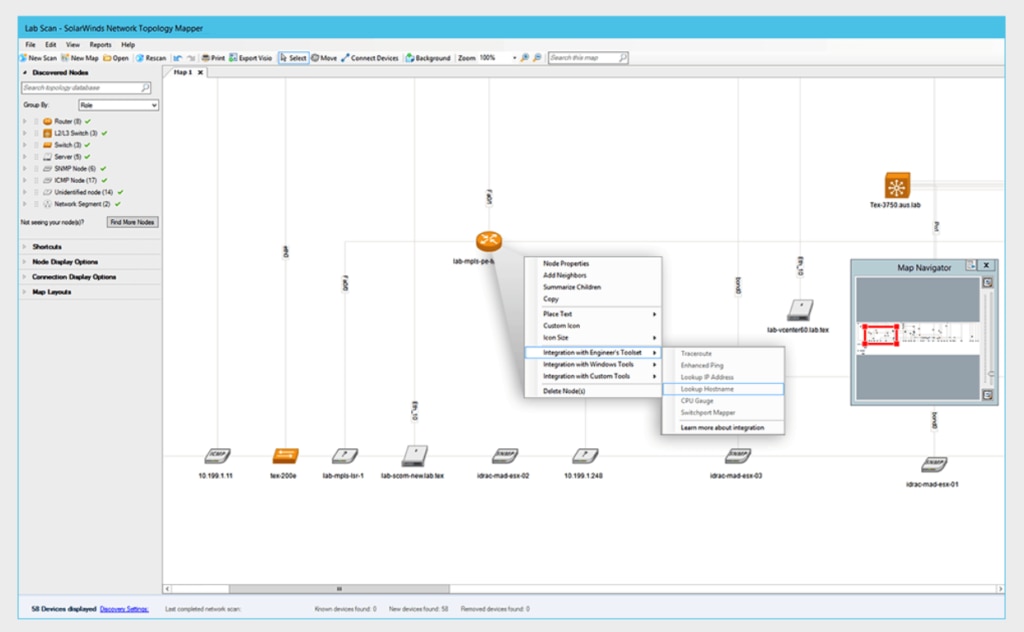Screen dimensions: 1024x632
Task: Select the 10.199.1.11 ICMP node
Action: (217, 456)
